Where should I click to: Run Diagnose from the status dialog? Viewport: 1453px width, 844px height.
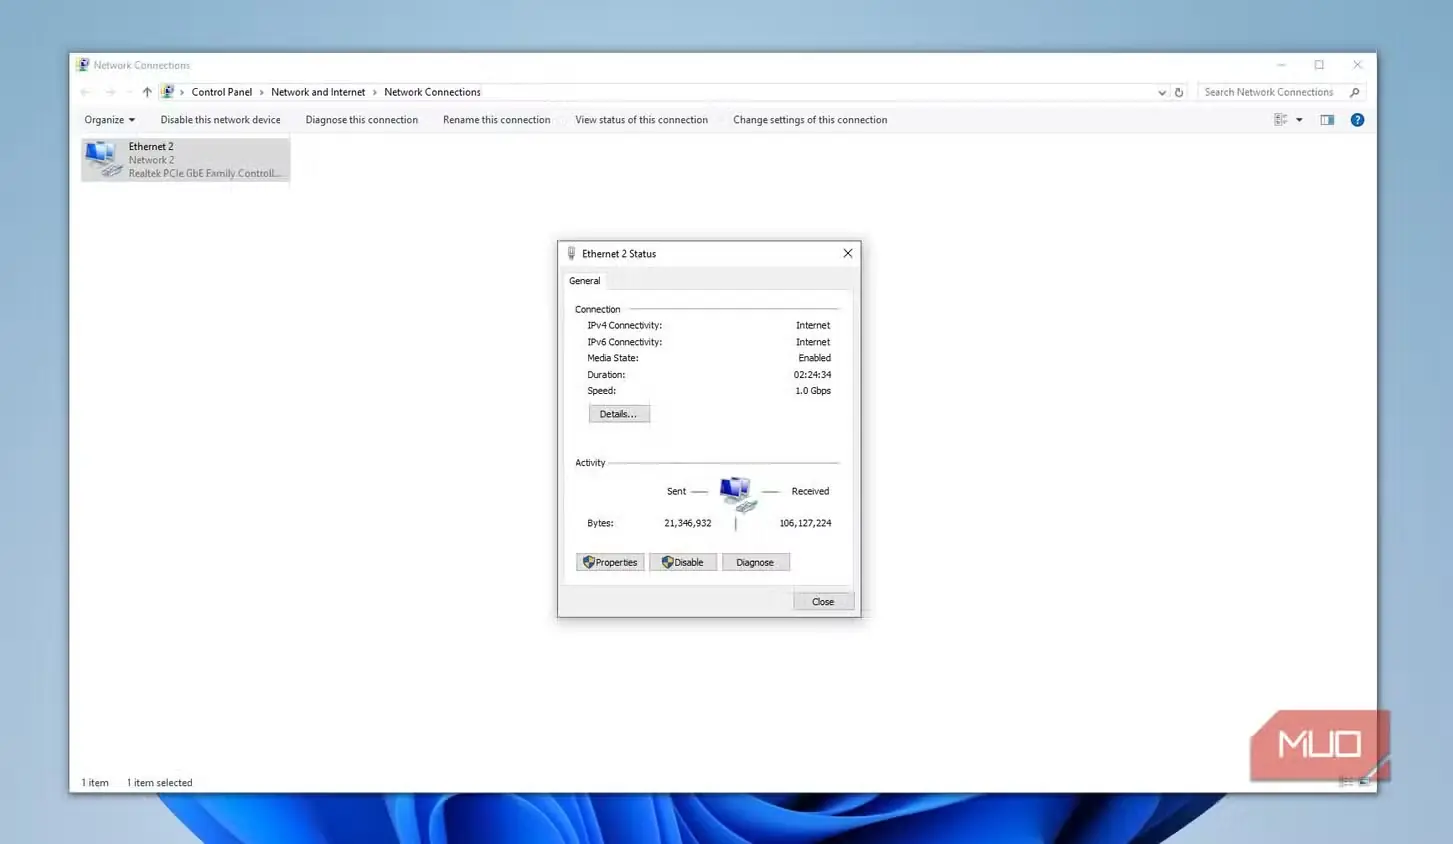click(756, 562)
